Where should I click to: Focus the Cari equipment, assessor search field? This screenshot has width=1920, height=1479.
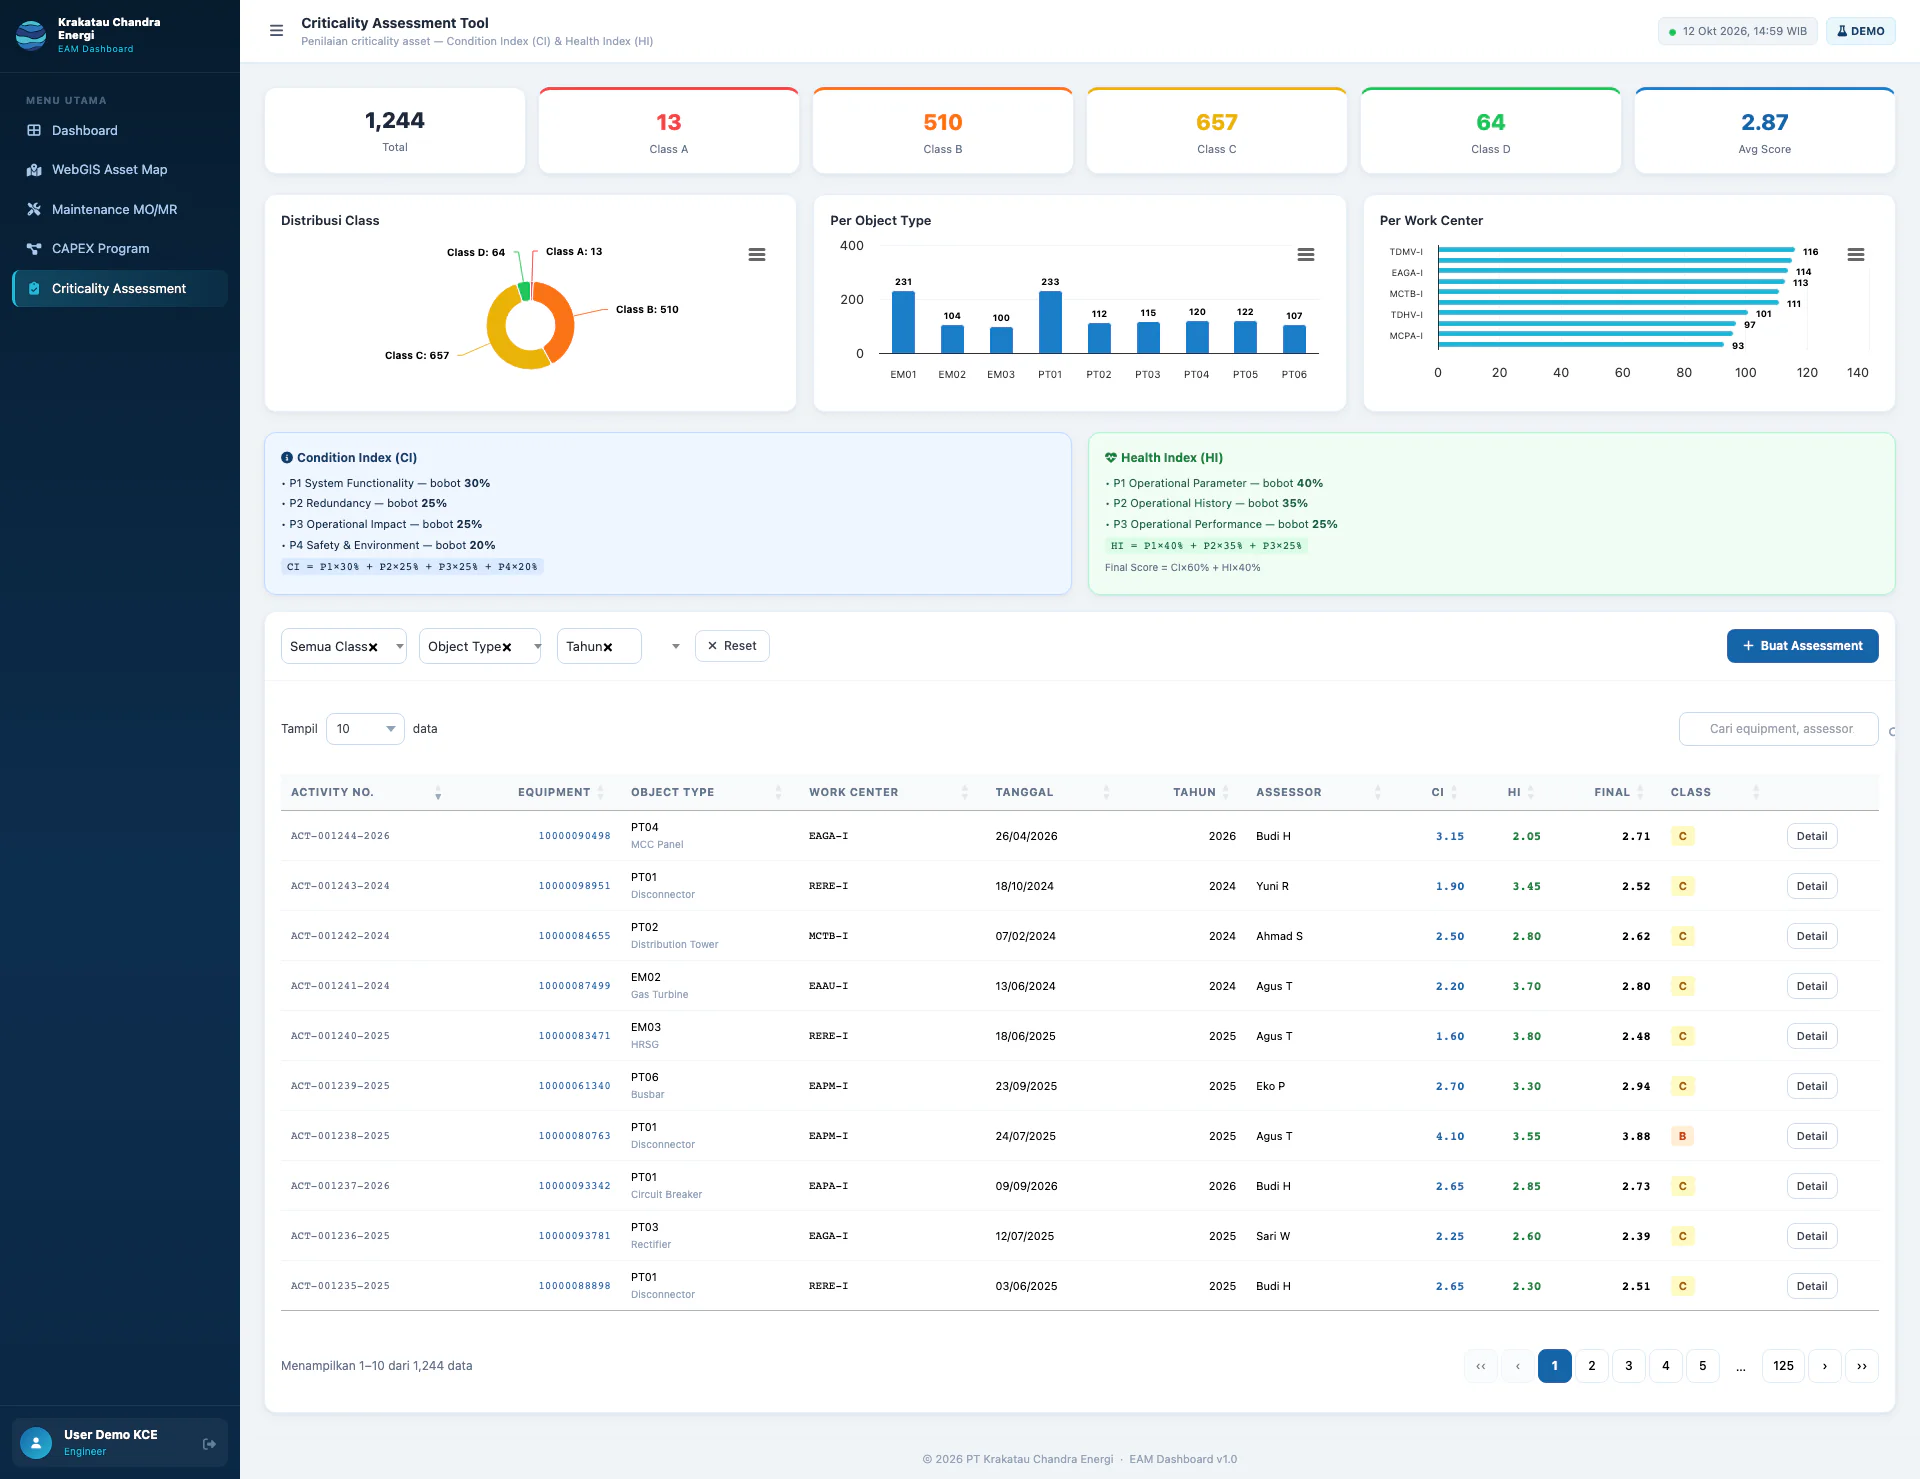1778,729
